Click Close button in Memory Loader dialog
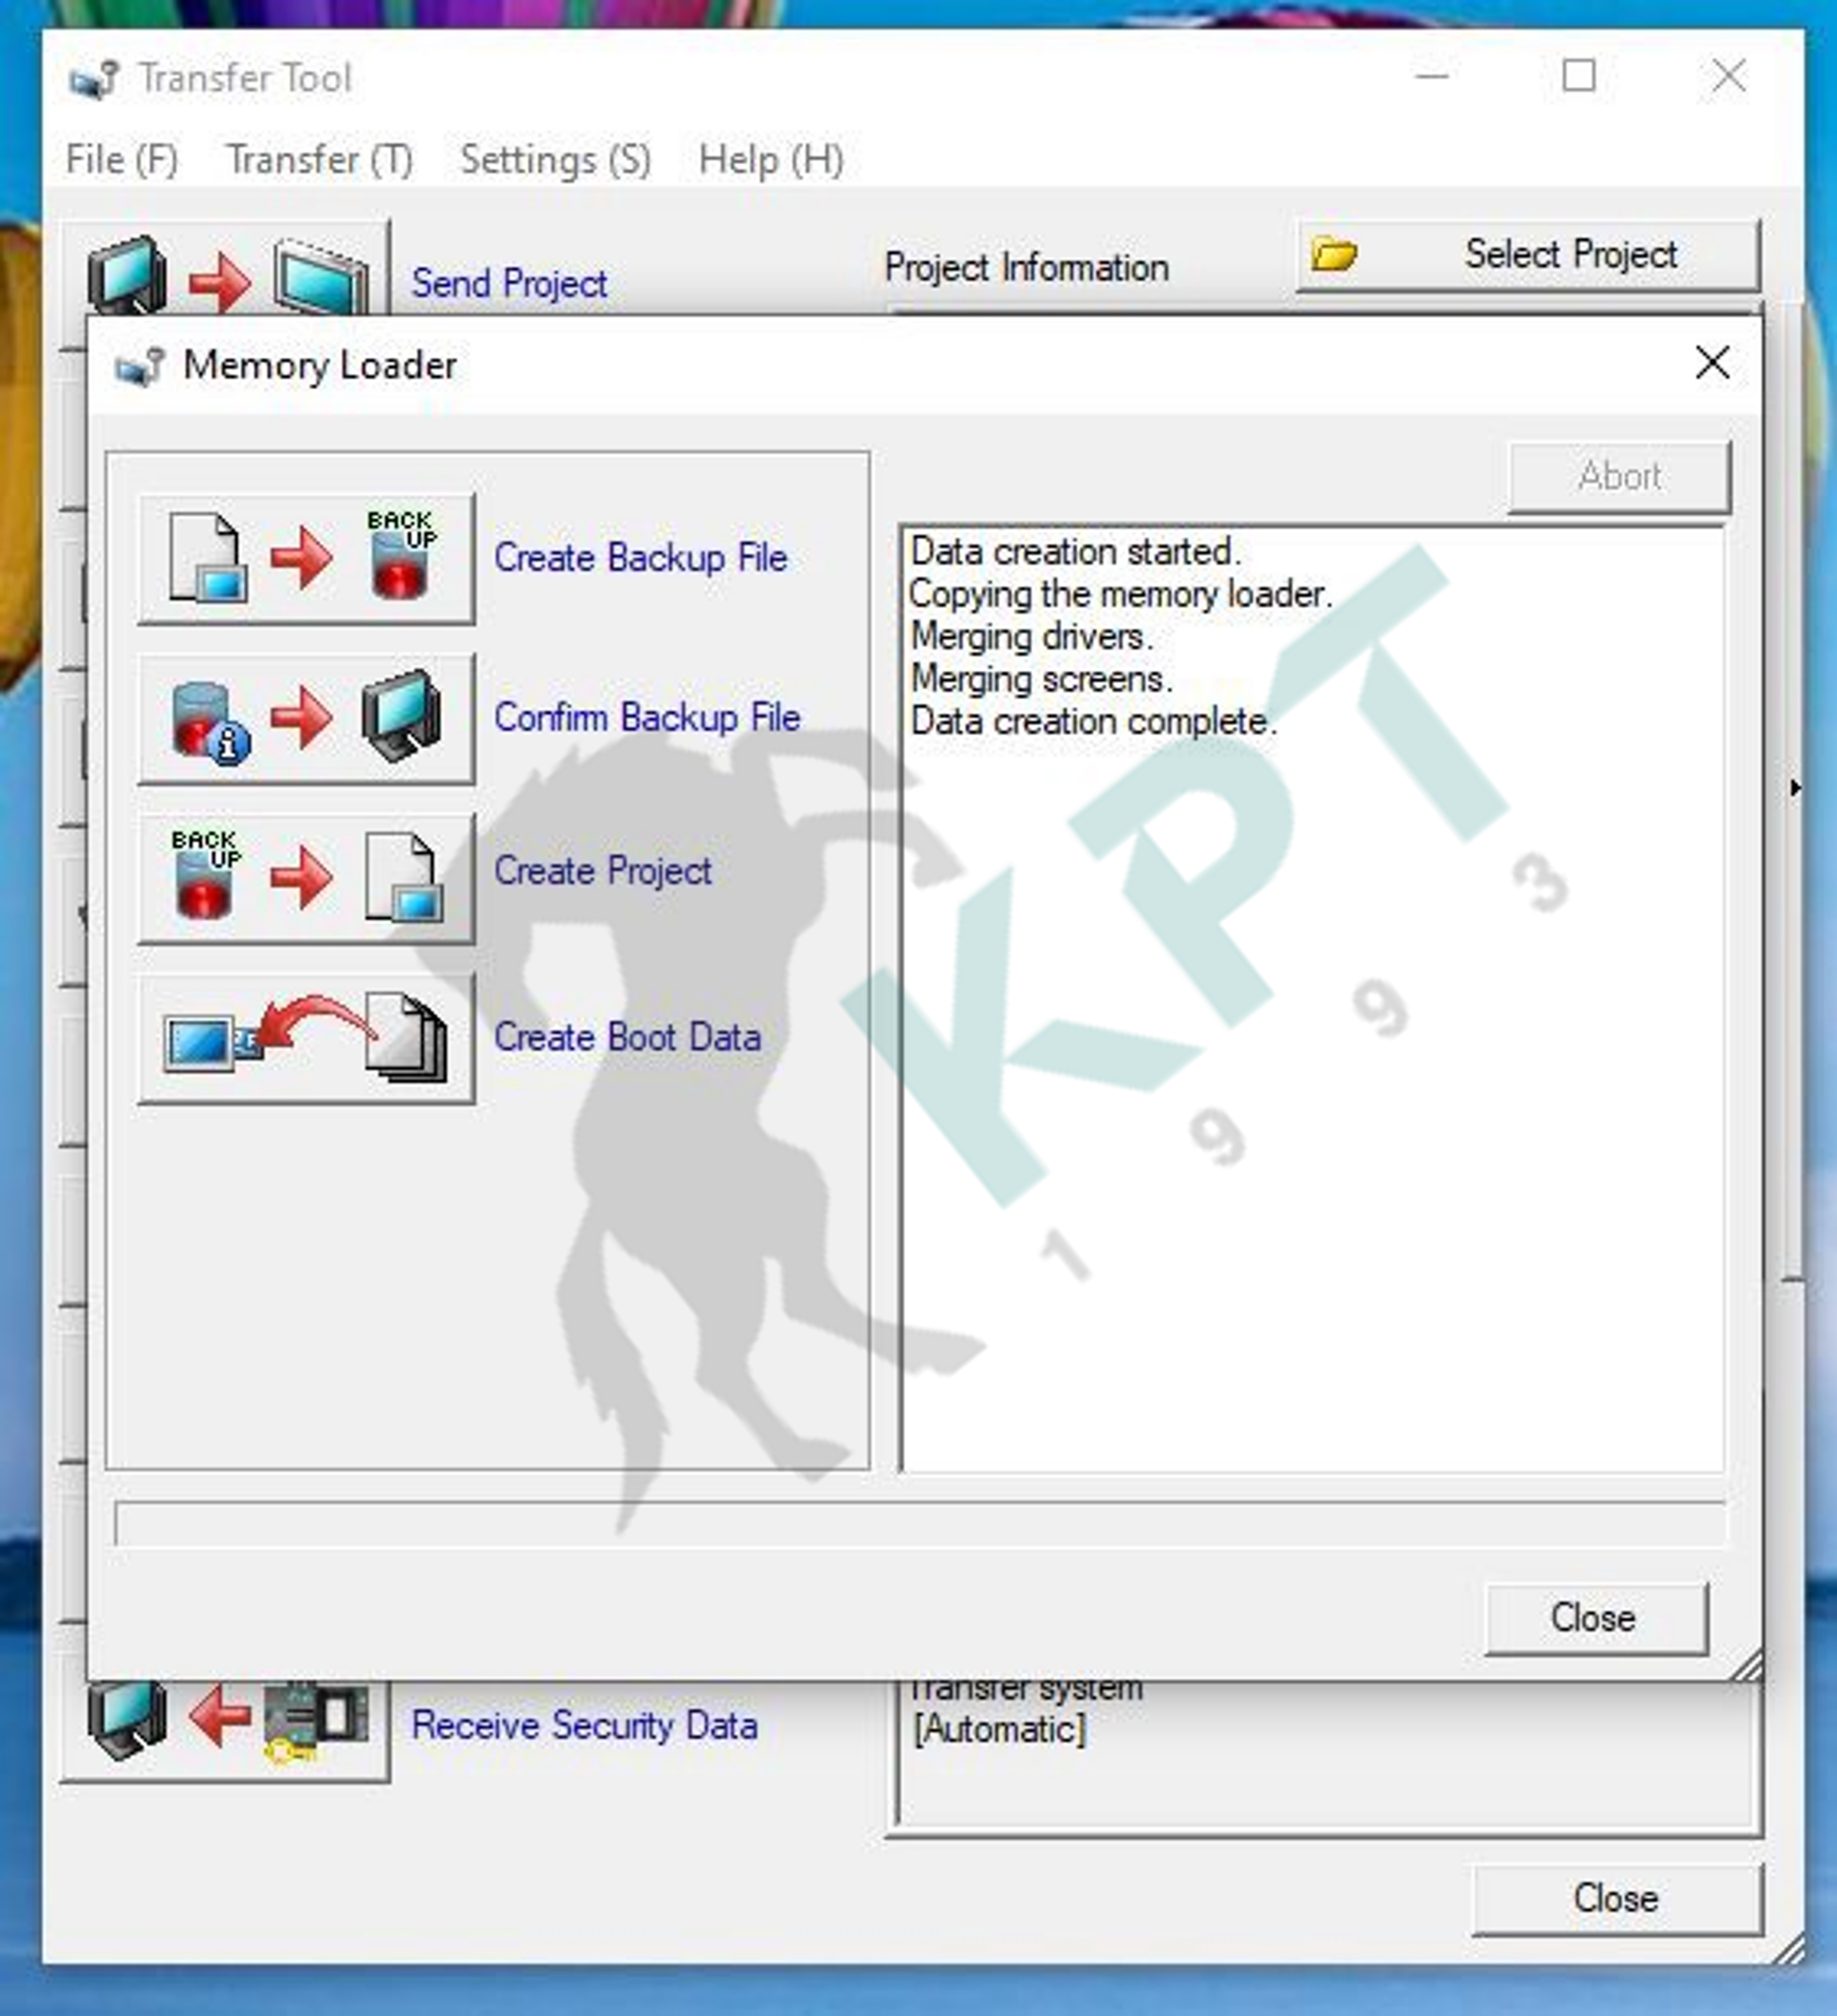 (1596, 1618)
